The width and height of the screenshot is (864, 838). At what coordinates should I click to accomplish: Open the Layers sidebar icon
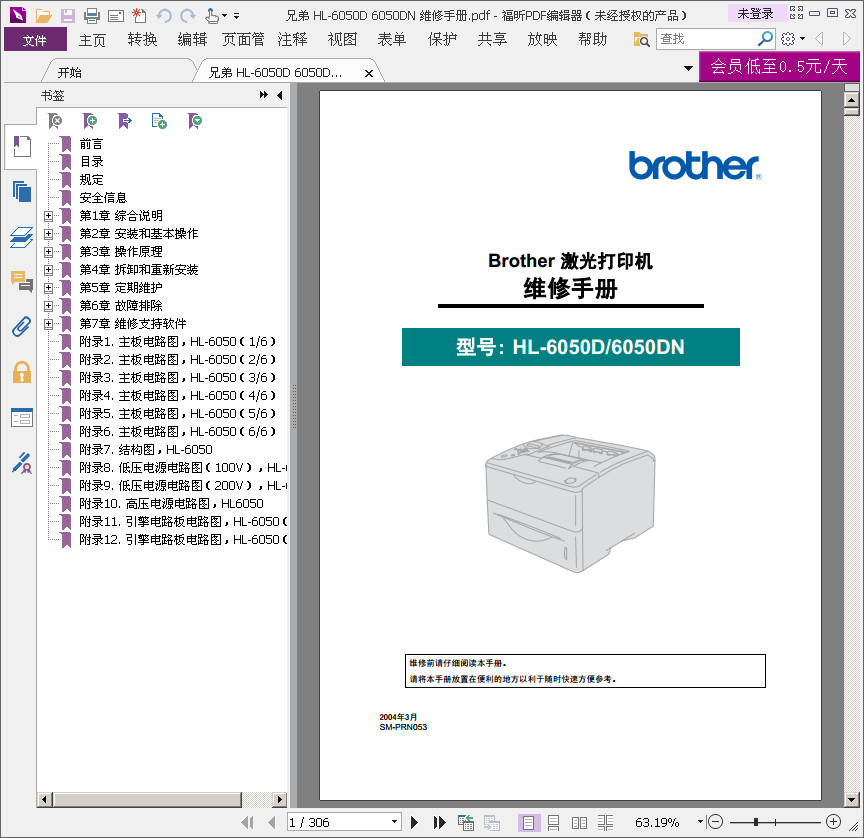coord(21,237)
